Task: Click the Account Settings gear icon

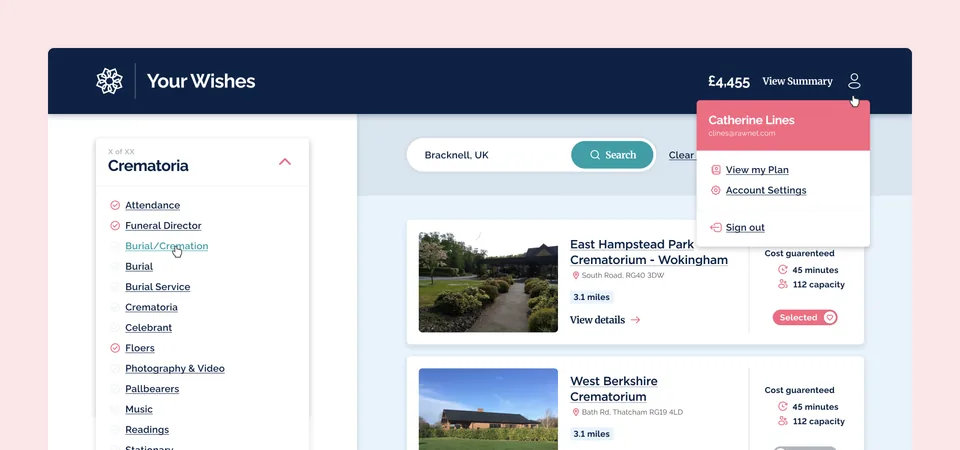Action: [716, 190]
